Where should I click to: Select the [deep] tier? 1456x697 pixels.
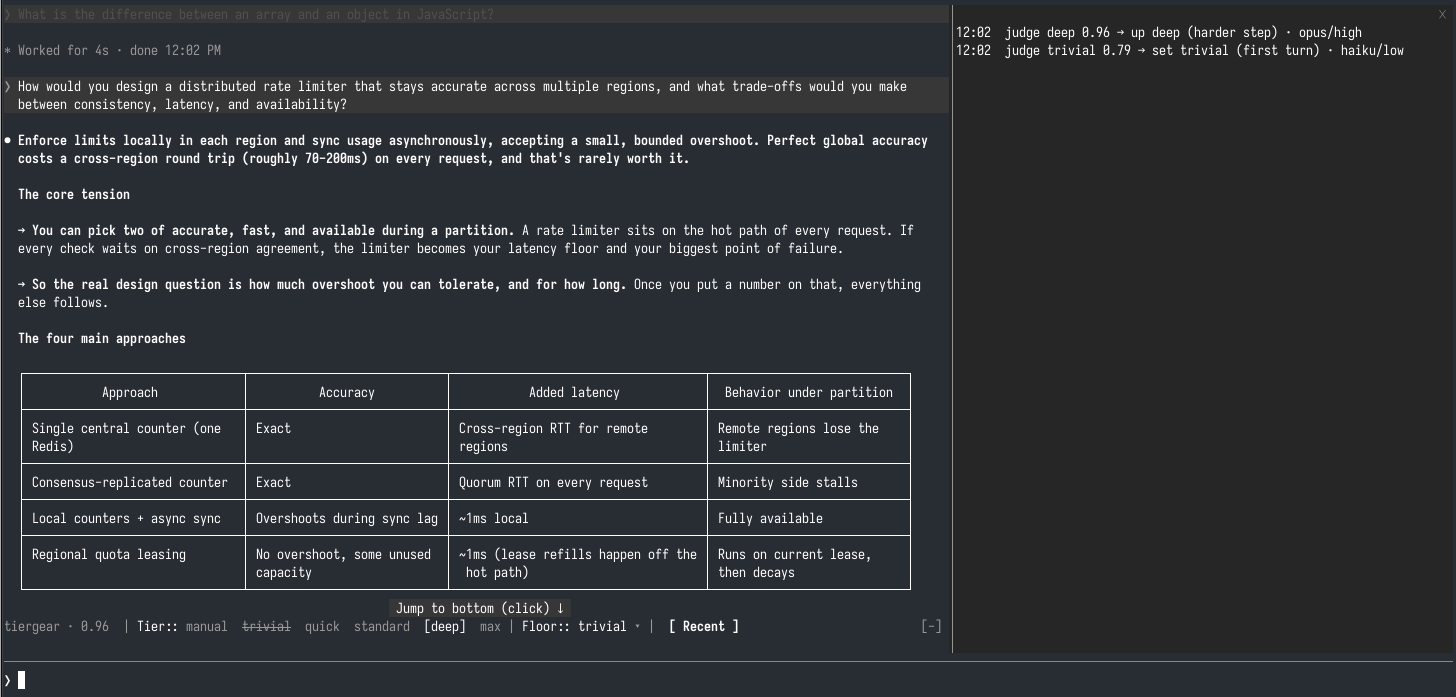(x=445, y=626)
